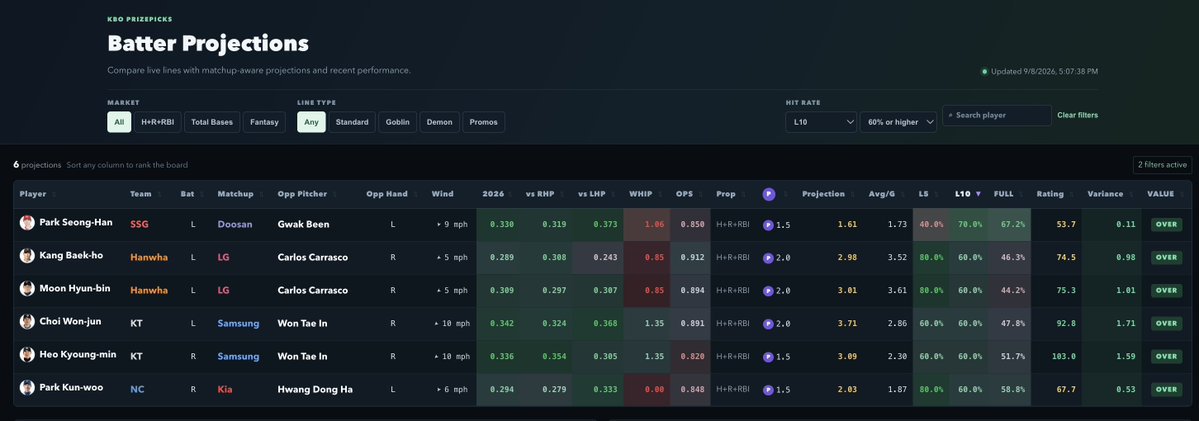Click Moon Hyun-bin's player avatar

28,289
